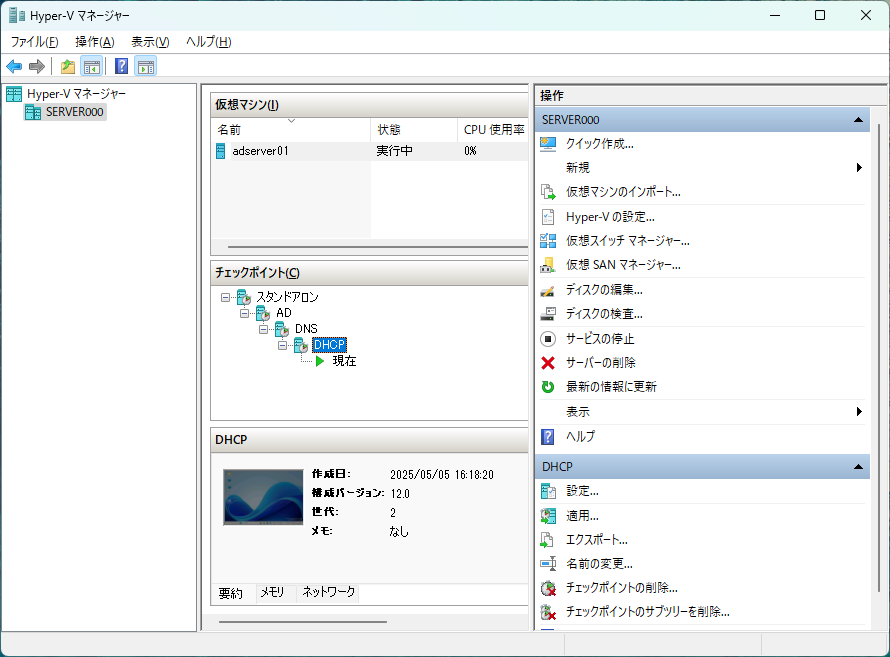Click the エクスポート icon
The image size is (890, 657).
pyautogui.click(x=547, y=540)
